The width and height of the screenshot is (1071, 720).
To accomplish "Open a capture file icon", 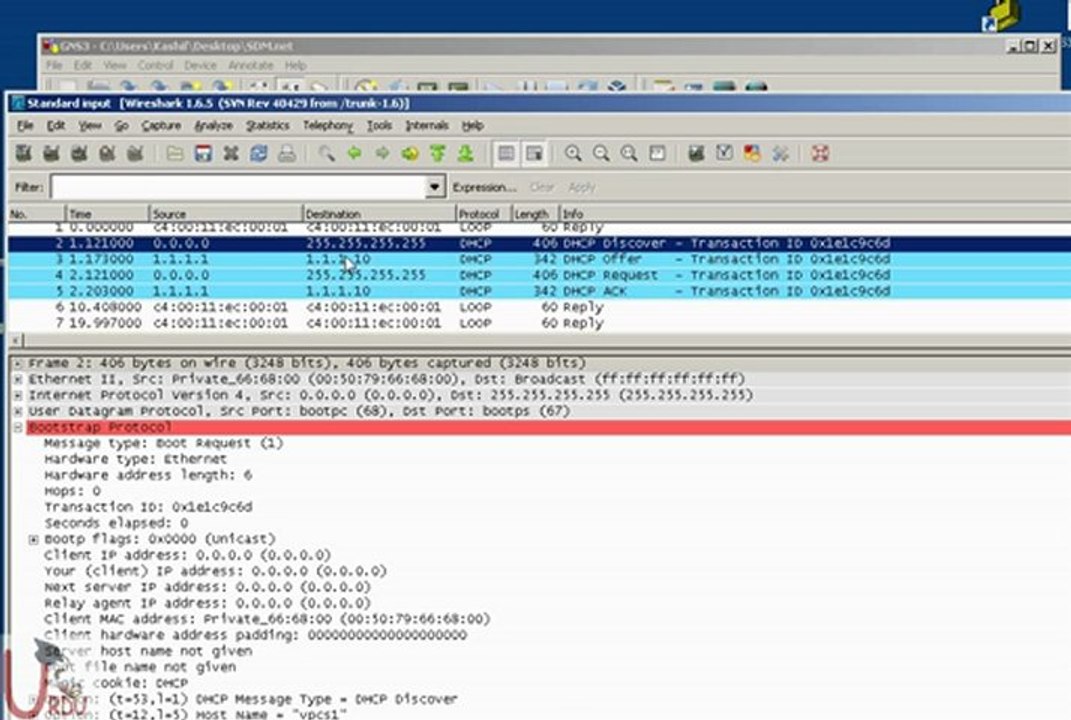I will tap(175, 154).
